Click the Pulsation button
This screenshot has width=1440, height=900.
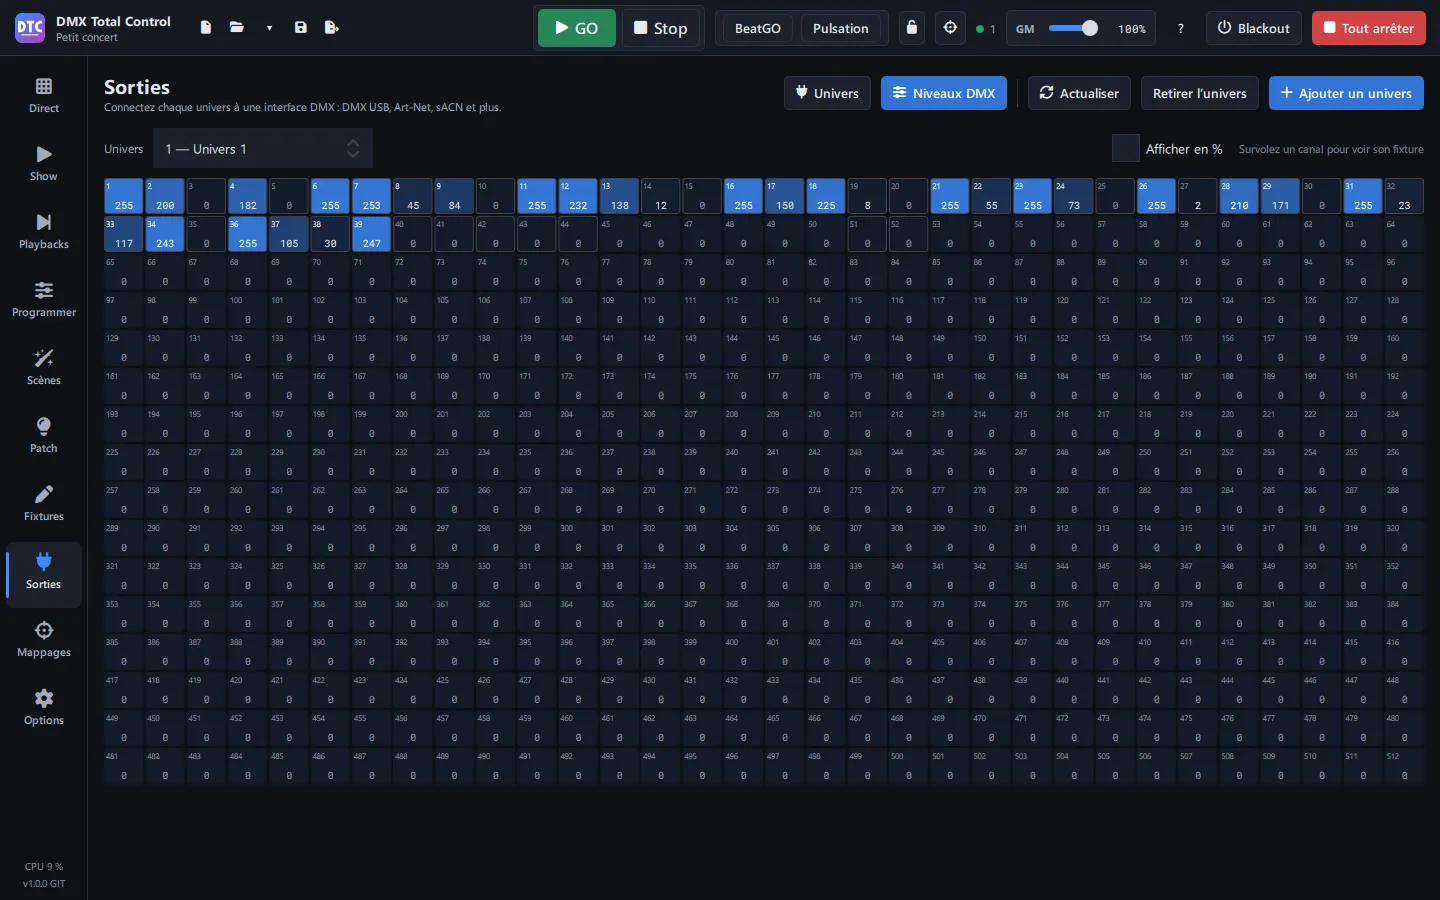[x=841, y=28]
